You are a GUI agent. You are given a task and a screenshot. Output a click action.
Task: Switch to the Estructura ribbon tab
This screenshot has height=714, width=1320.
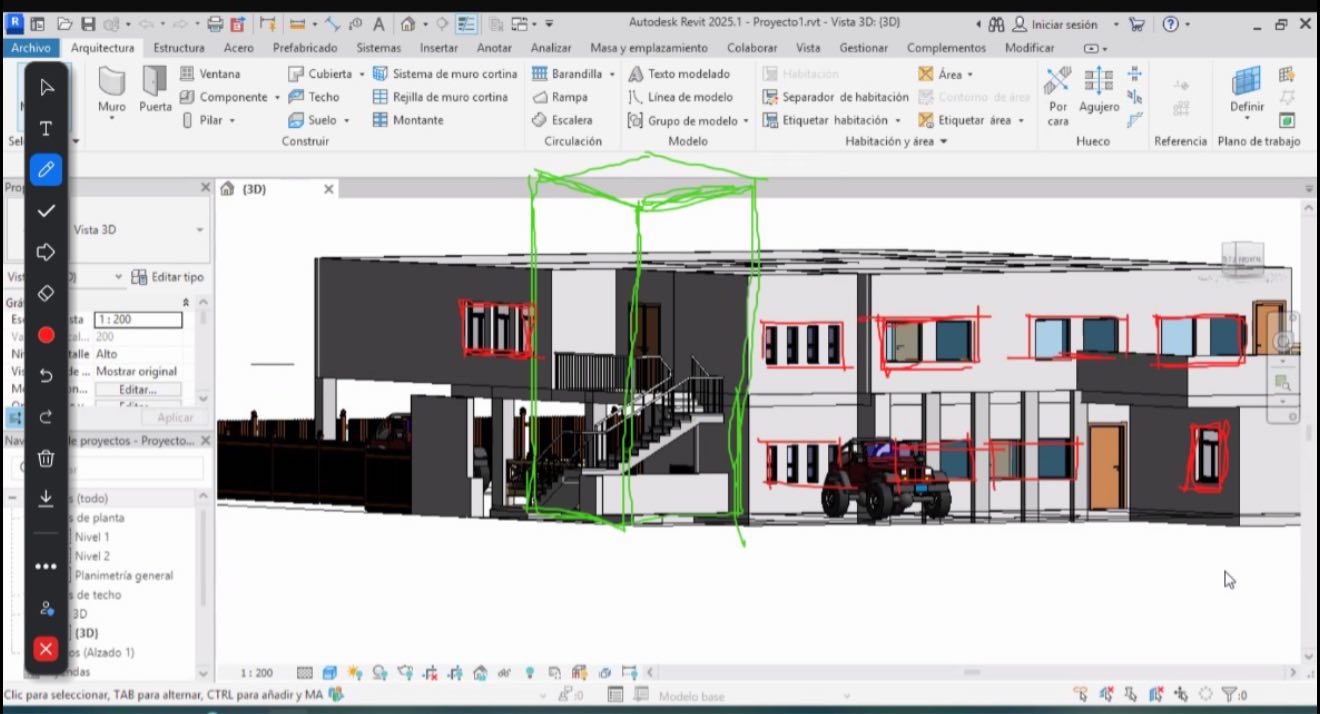tap(179, 47)
